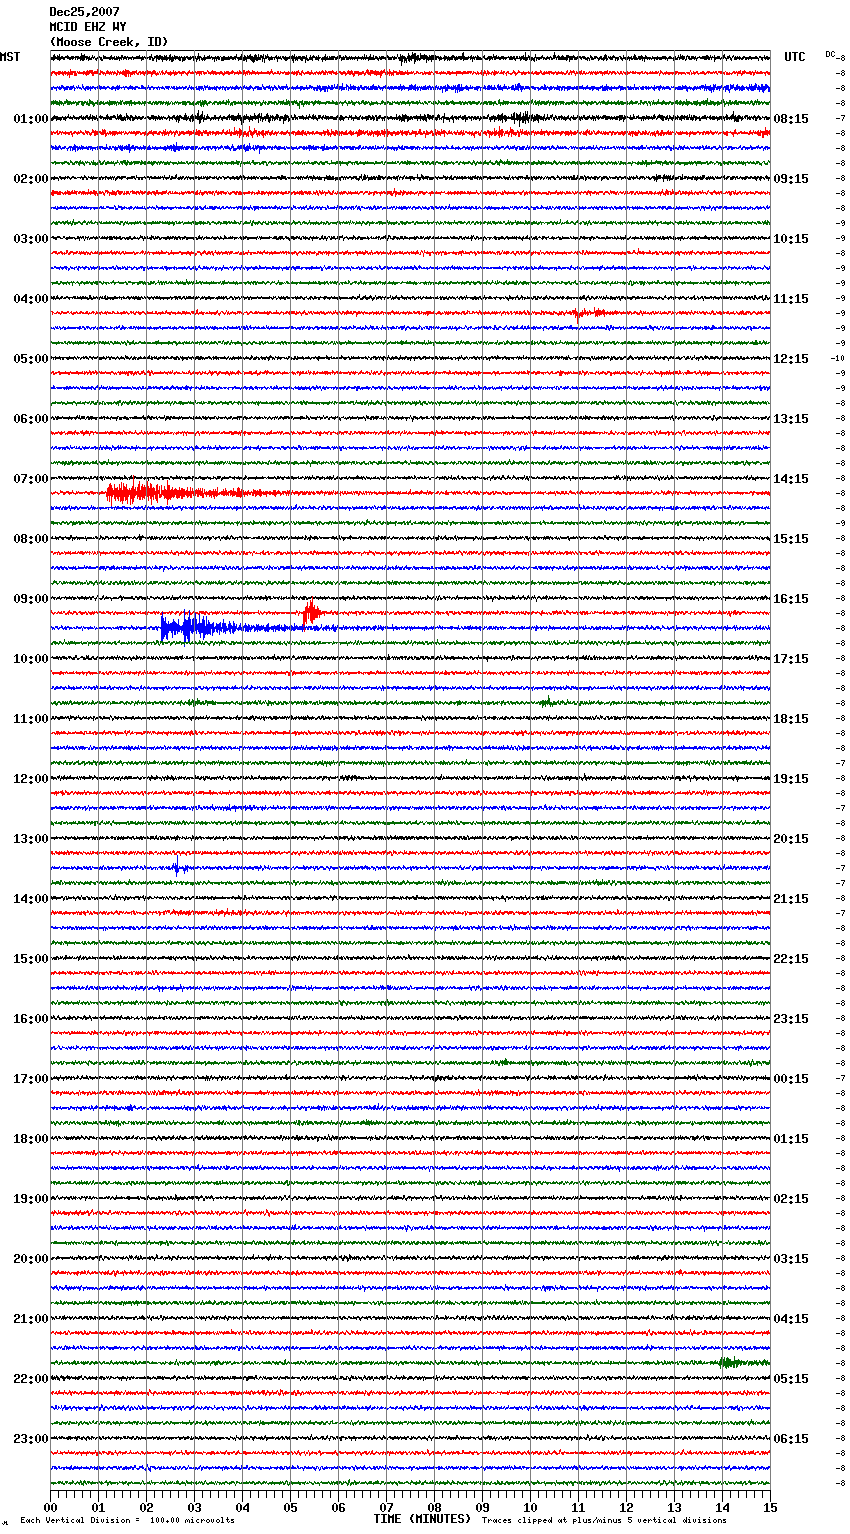Click the 09:15 UTC row label
The image size is (850, 1534).
[x=791, y=179]
